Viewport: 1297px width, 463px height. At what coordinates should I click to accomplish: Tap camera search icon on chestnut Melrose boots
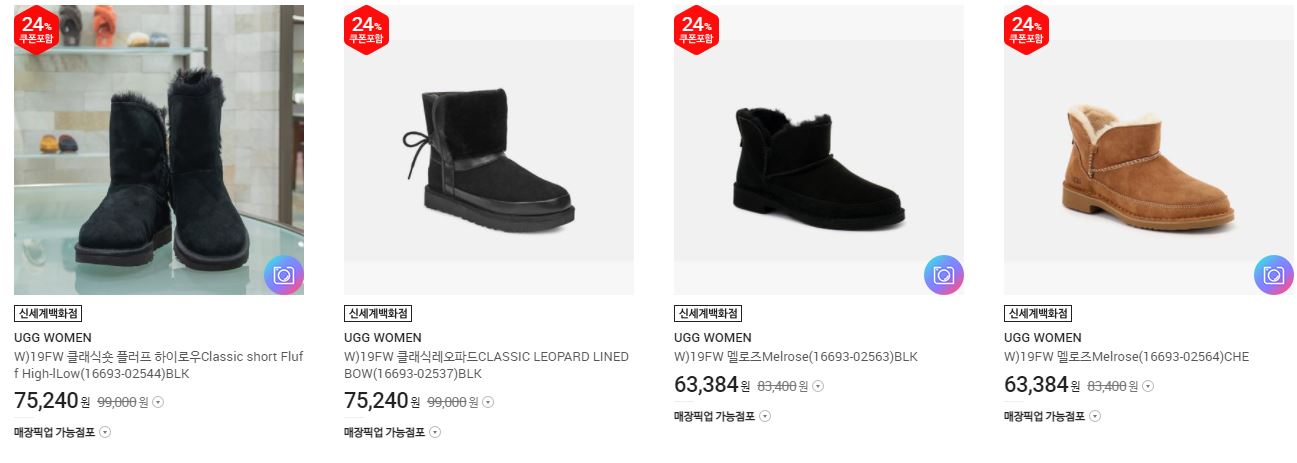point(1274,275)
